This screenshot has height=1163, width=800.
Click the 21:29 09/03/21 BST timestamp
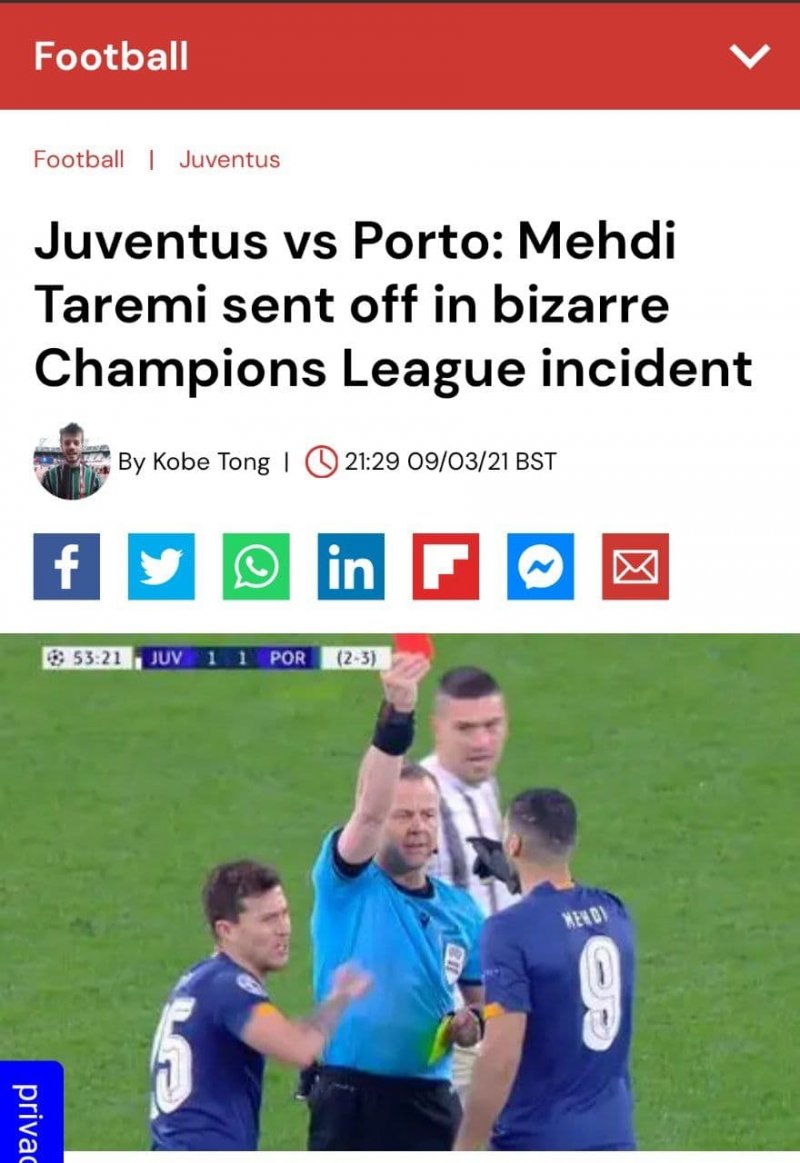pos(451,461)
